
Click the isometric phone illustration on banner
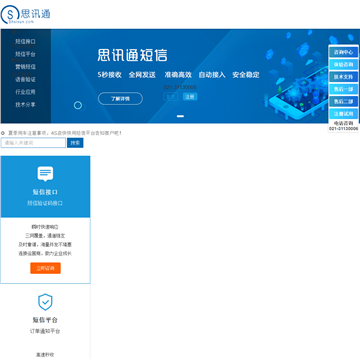298,93
